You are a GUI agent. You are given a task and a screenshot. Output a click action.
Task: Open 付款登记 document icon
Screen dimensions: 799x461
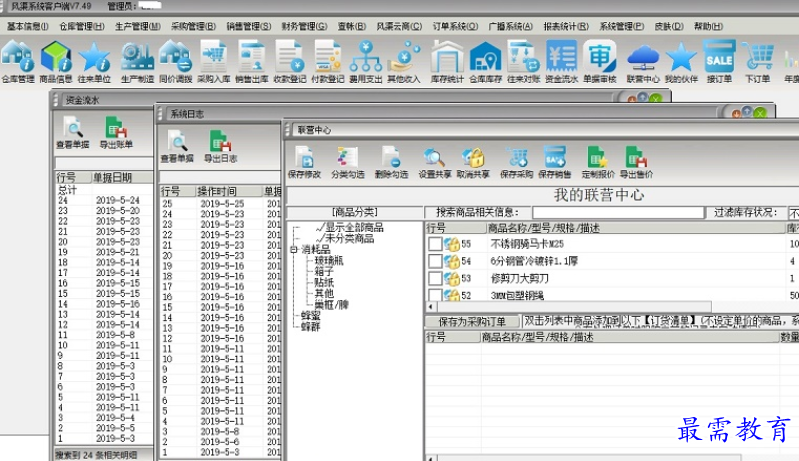(328, 62)
